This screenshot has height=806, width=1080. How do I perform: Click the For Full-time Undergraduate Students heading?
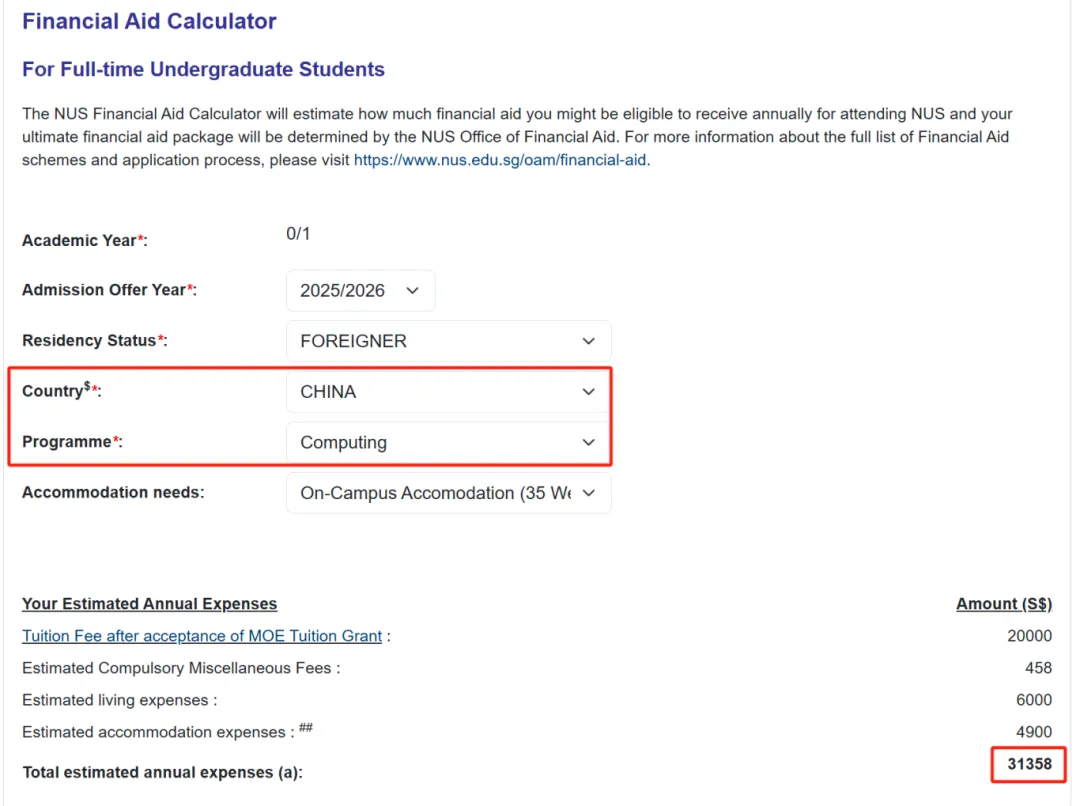pos(203,70)
